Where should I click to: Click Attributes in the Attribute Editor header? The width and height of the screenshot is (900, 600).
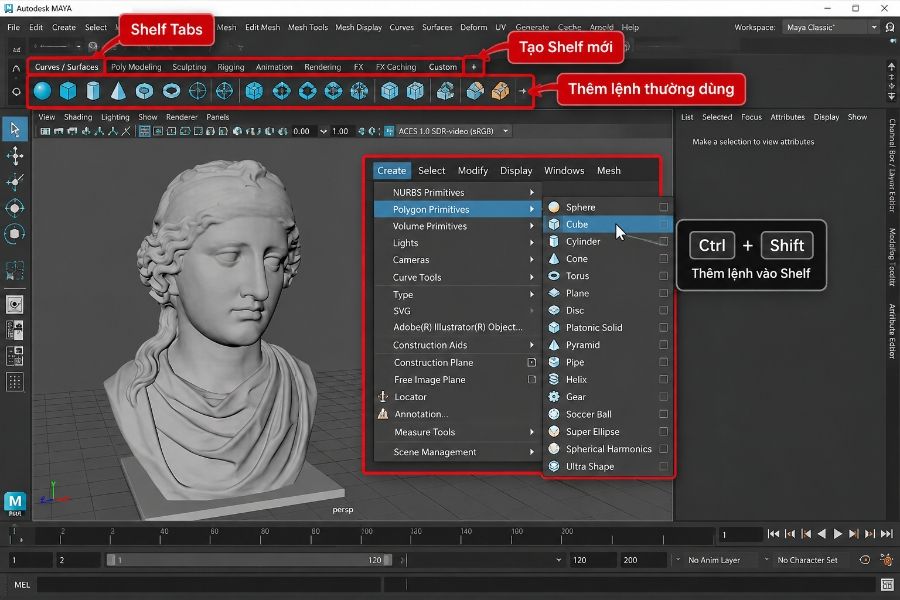point(788,117)
